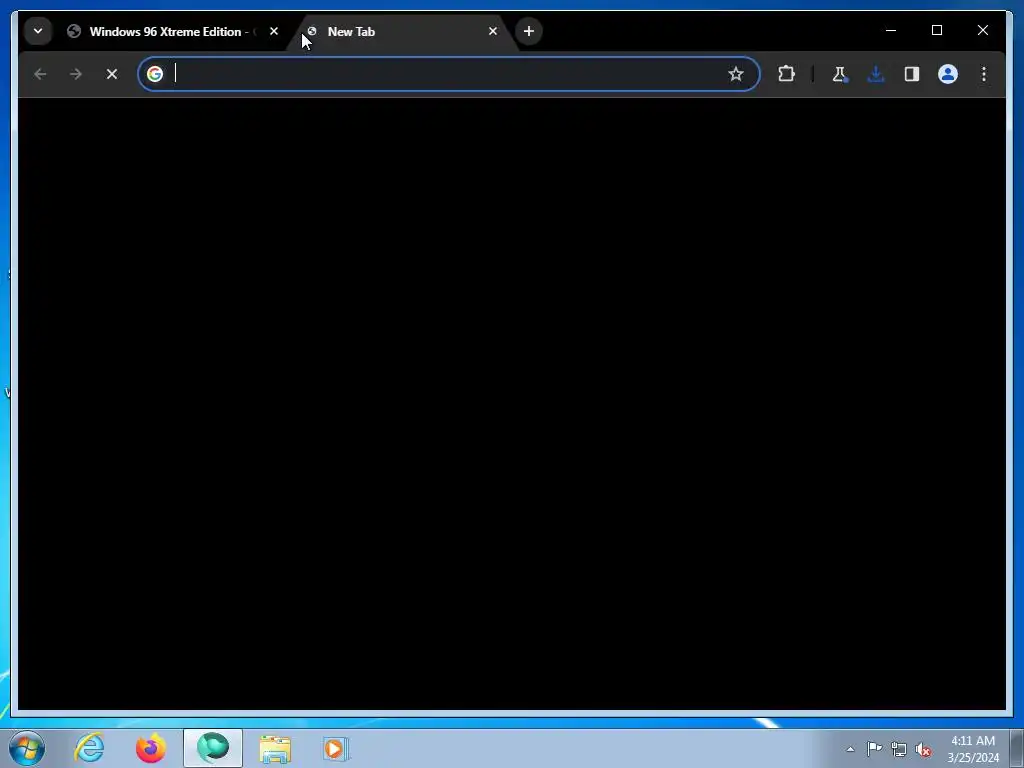Select the New Tab tab

pos(400,31)
